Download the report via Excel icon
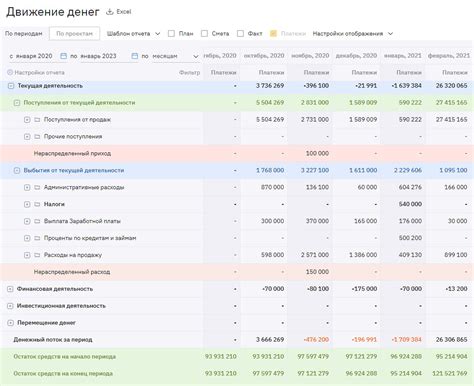 pos(110,12)
